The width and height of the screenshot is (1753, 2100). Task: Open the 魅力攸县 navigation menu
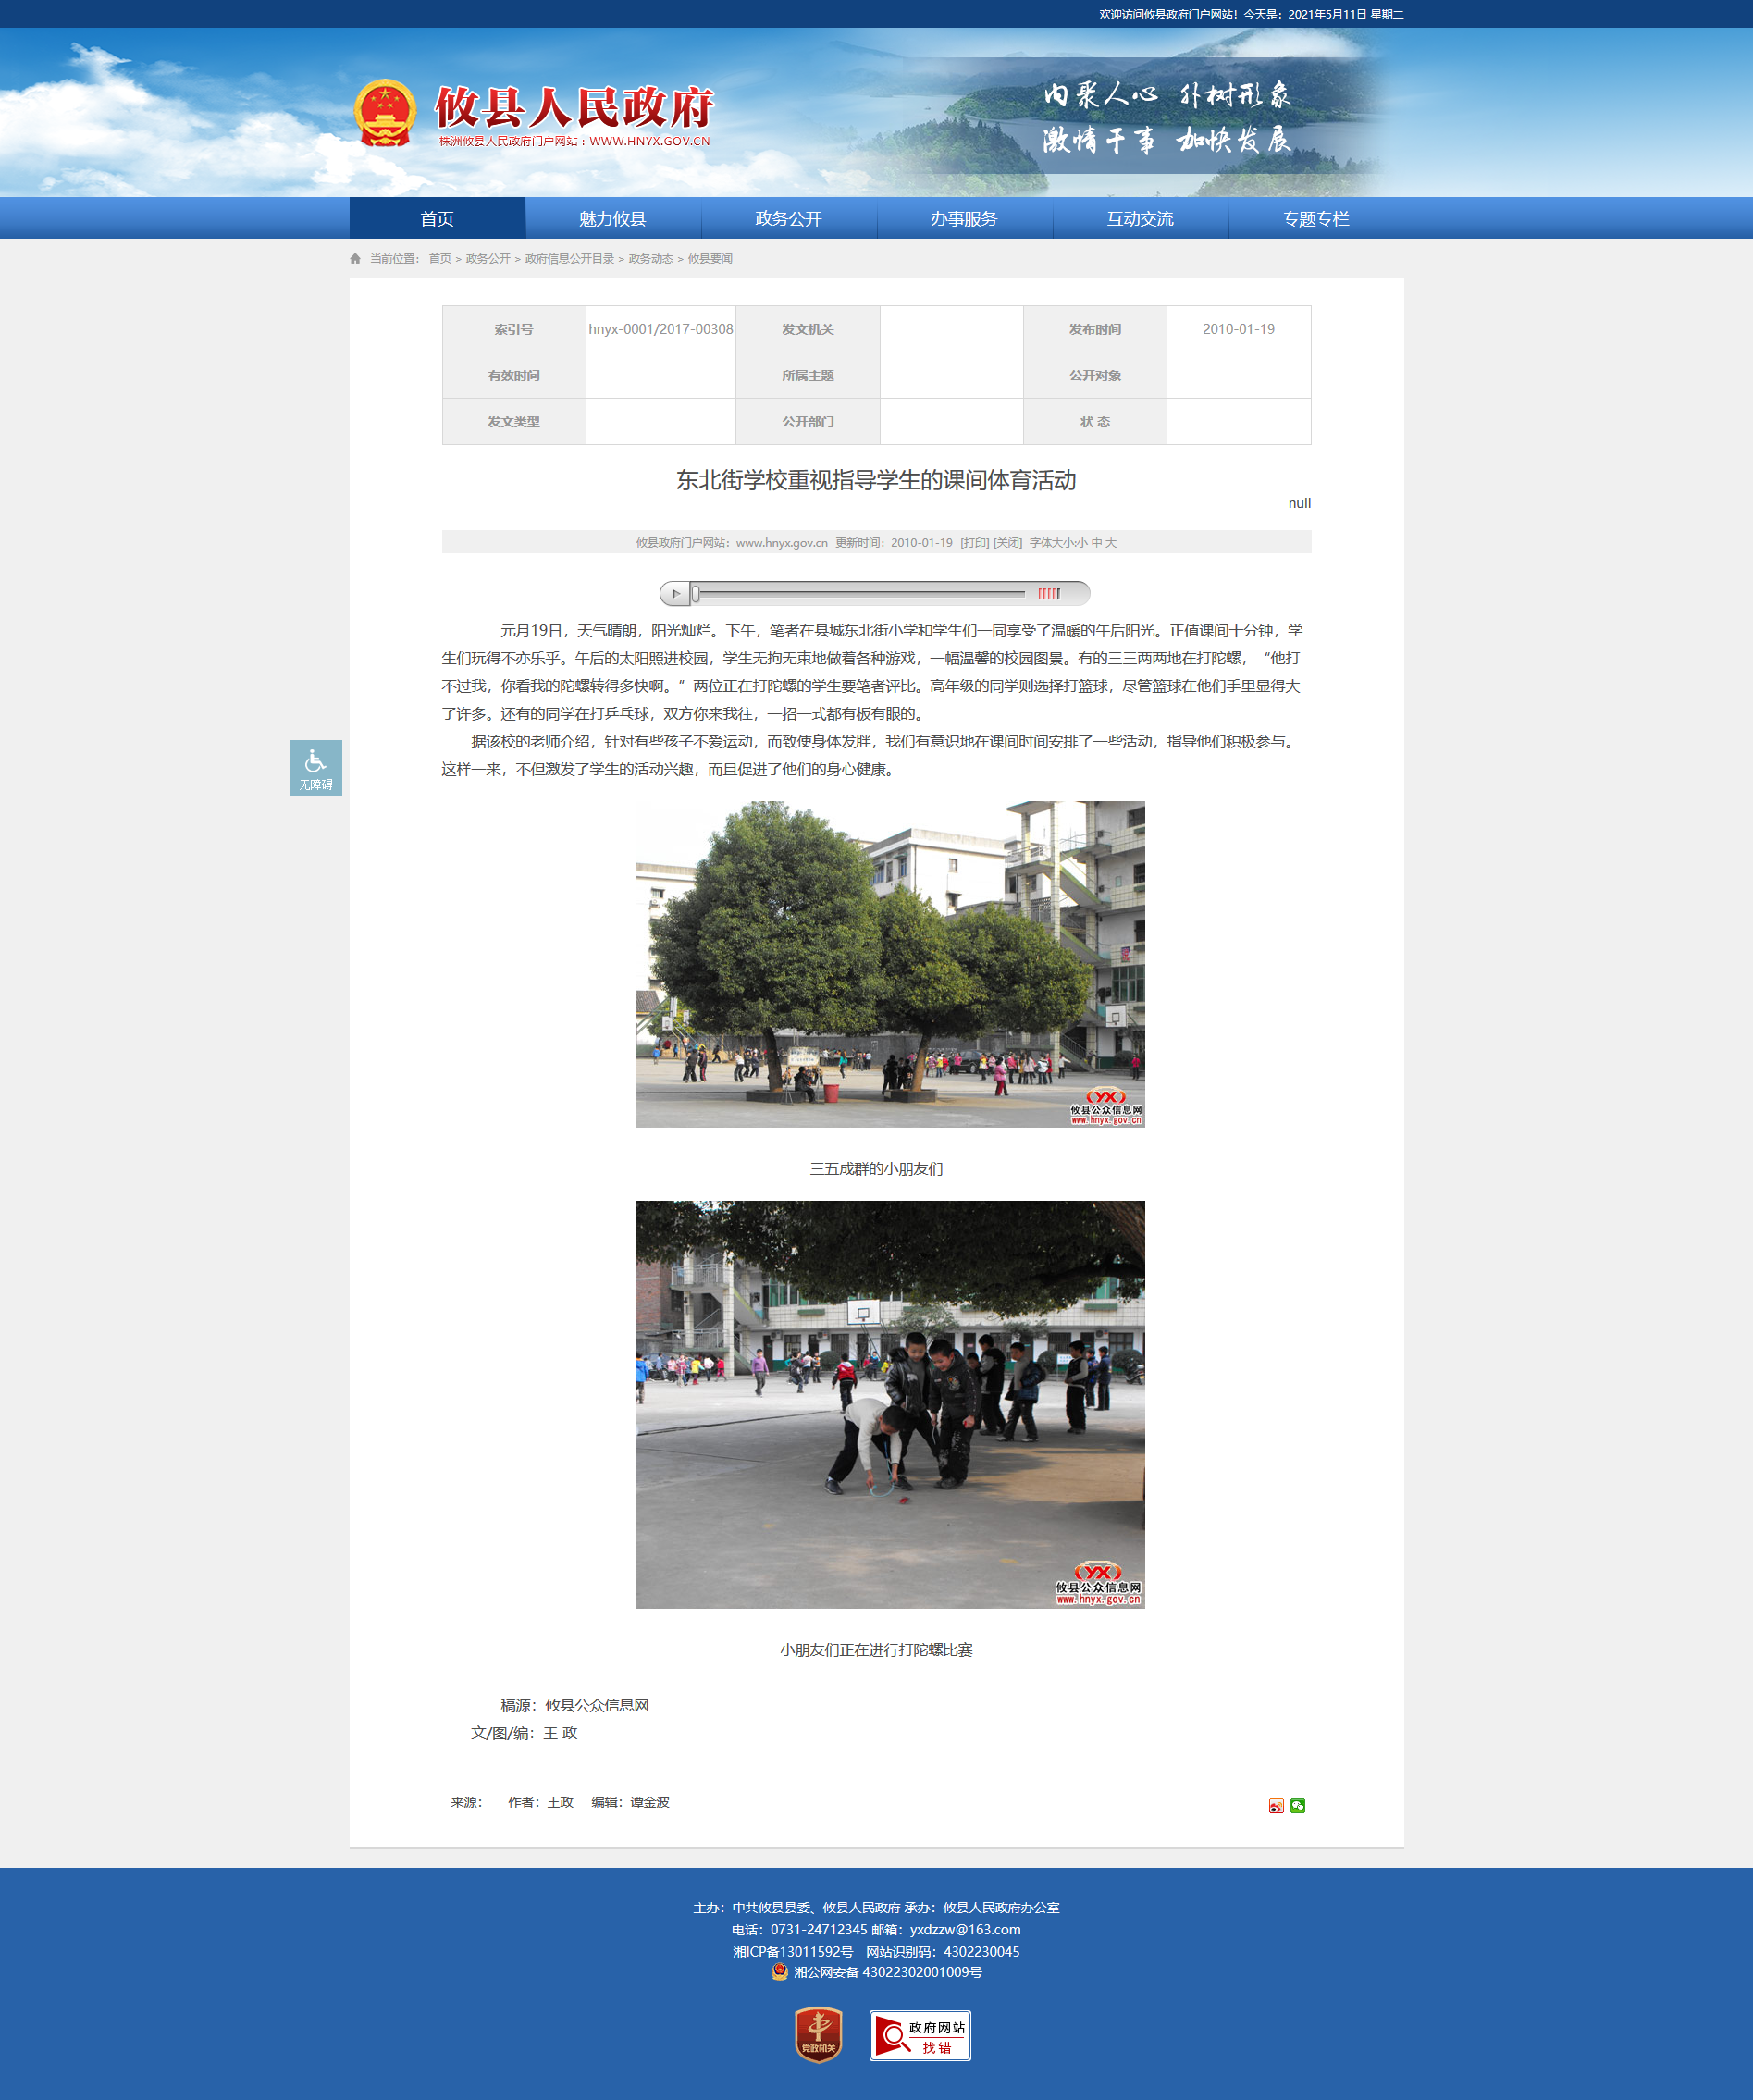click(x=612, y=219)
